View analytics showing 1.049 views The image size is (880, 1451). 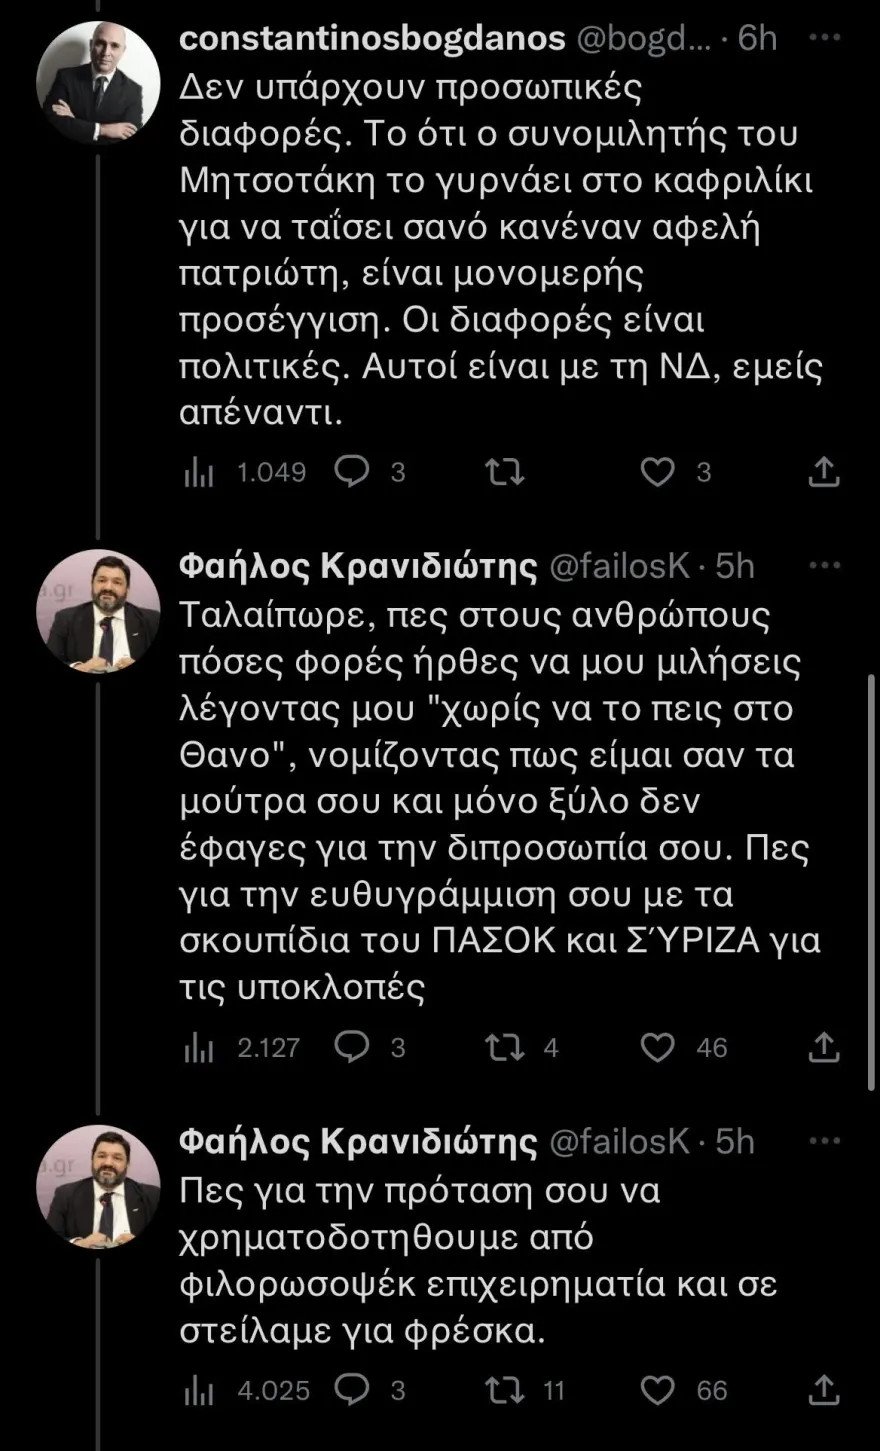point(199,472)
